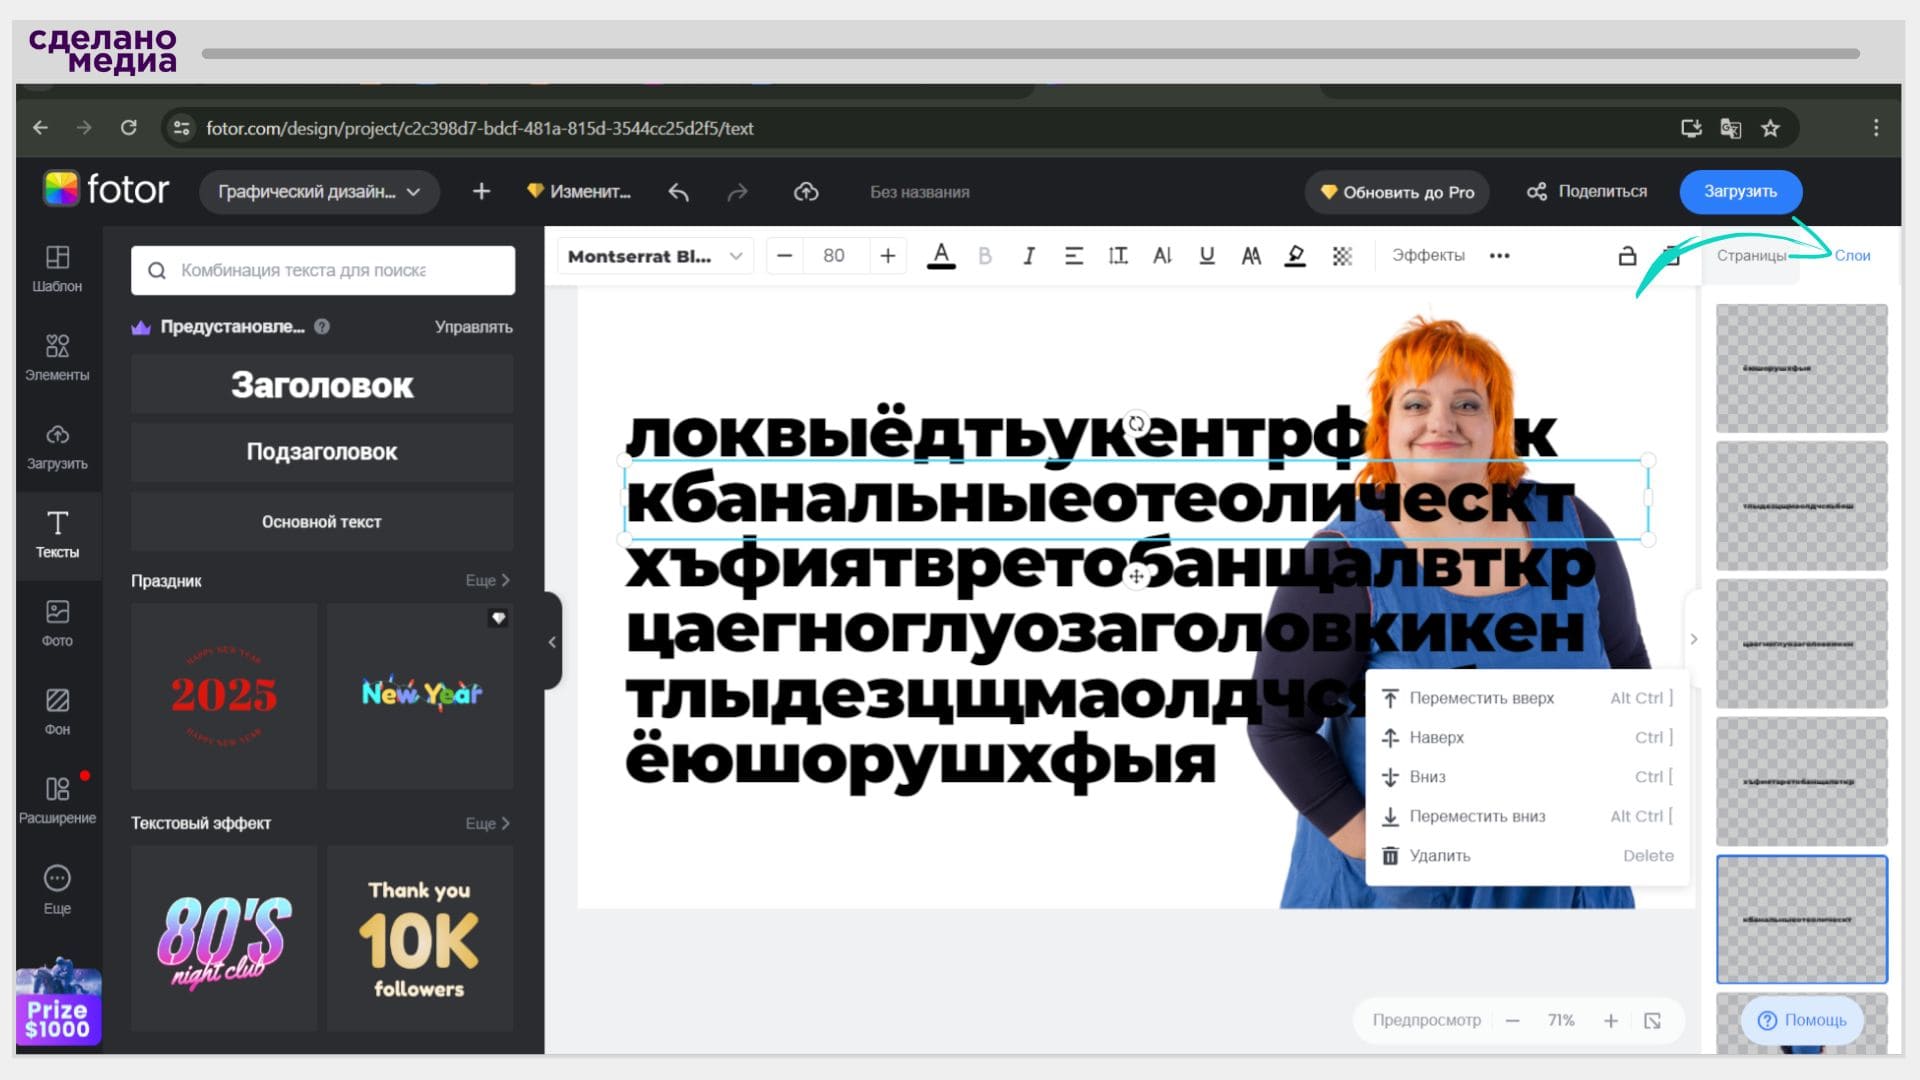The image size is (1920, 1080).
Task: Switch to Слои tab
Action: 1852,256
